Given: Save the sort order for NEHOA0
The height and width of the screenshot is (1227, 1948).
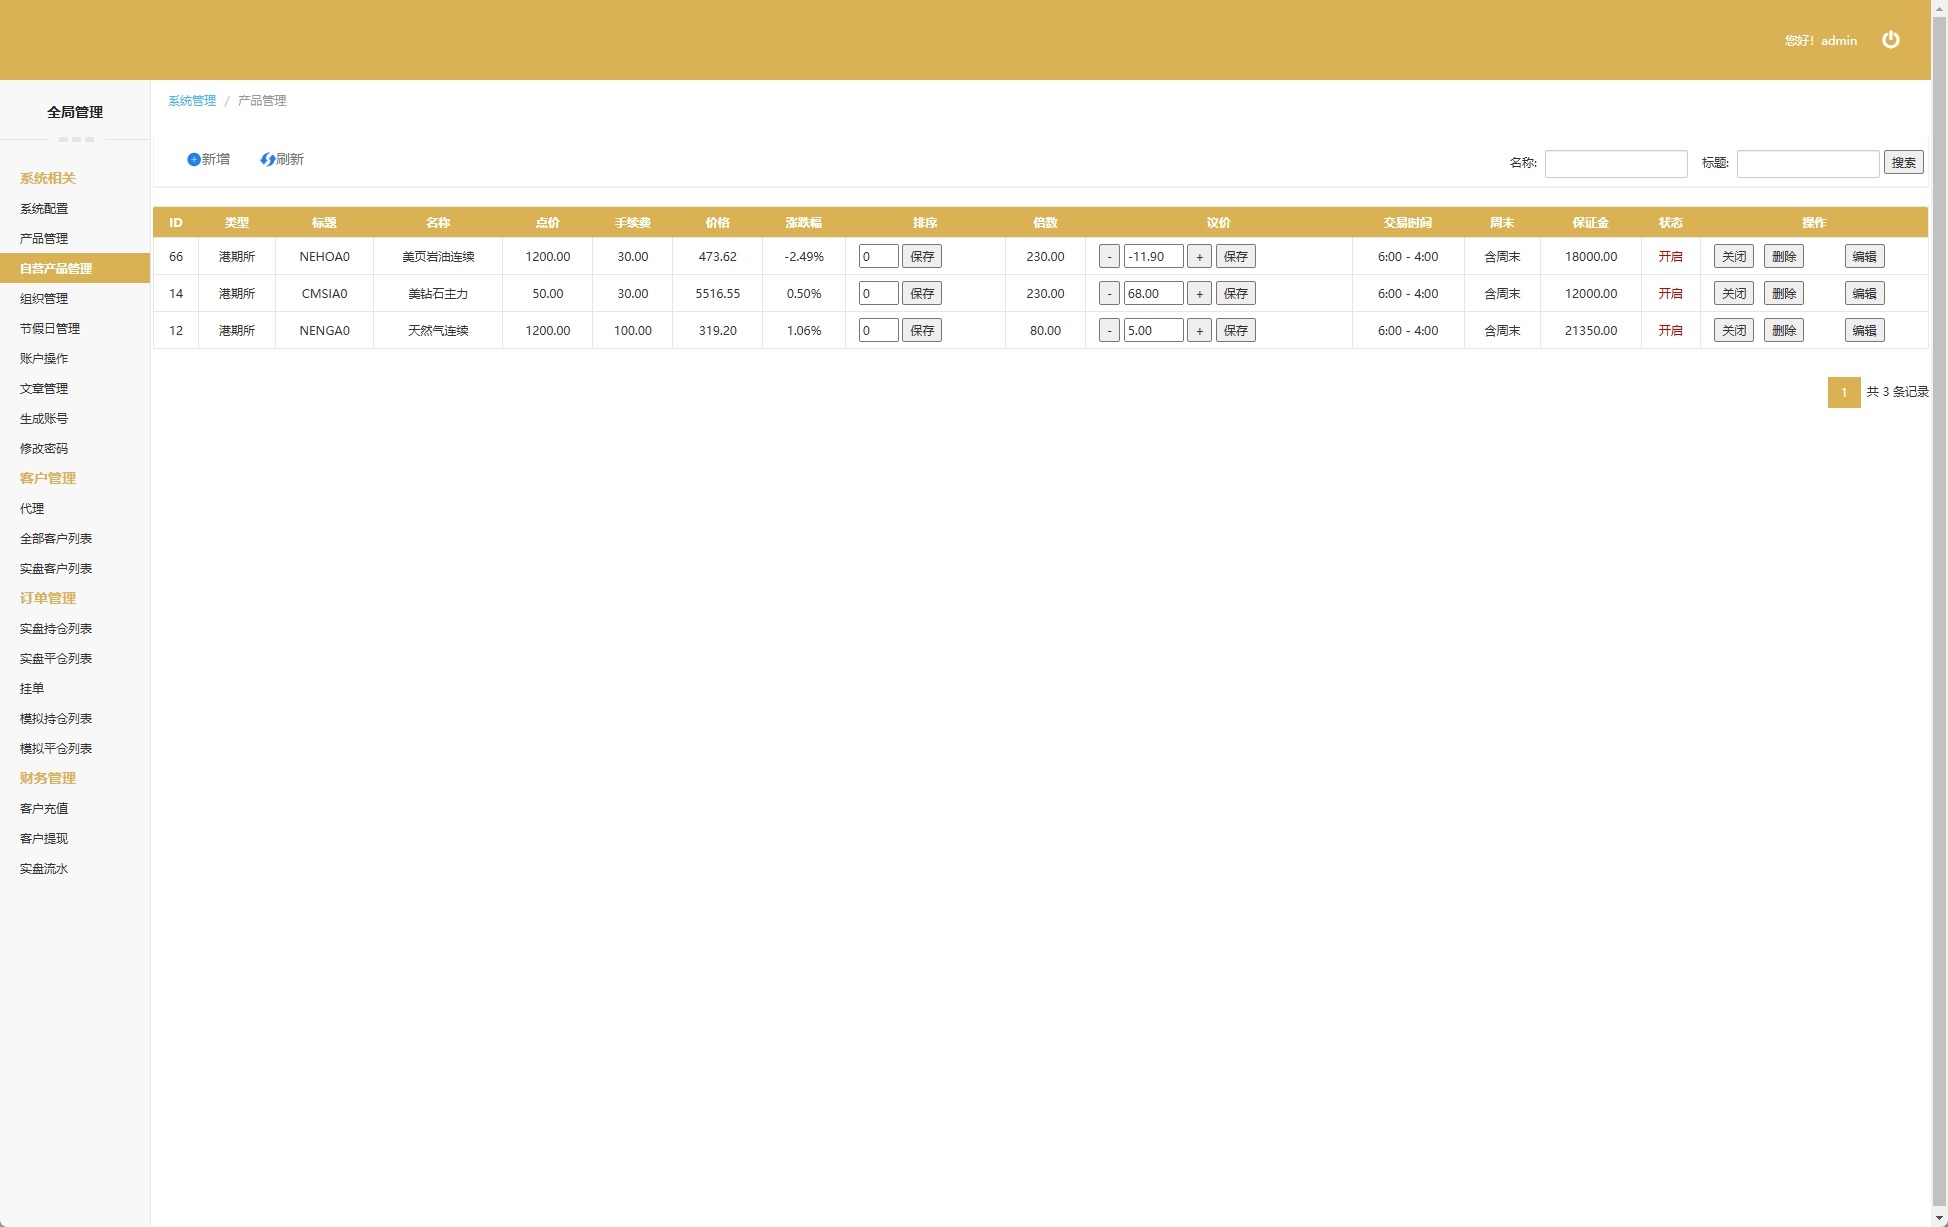Looking at the screenshot, I should coord(921,257).
